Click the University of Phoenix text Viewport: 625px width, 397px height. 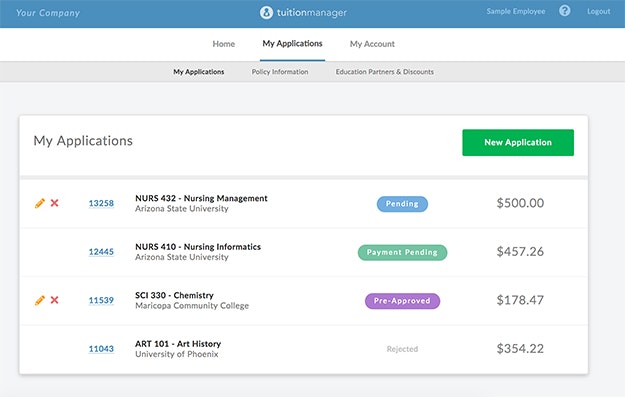(x=177, y=354)
